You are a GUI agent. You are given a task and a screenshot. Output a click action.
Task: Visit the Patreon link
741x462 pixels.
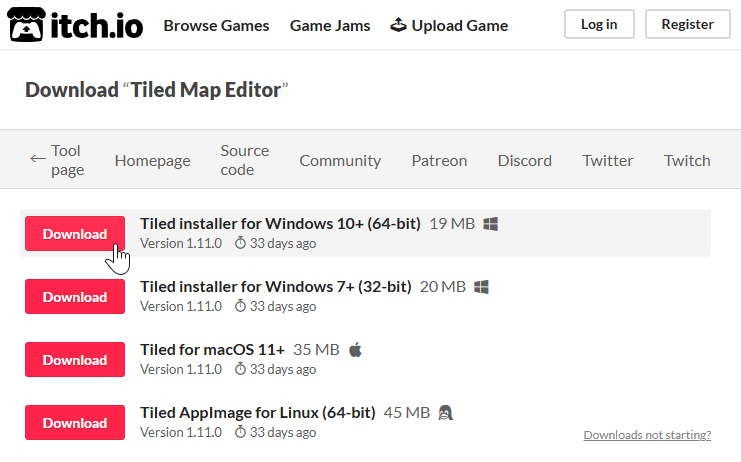click(x=439, y=161)
